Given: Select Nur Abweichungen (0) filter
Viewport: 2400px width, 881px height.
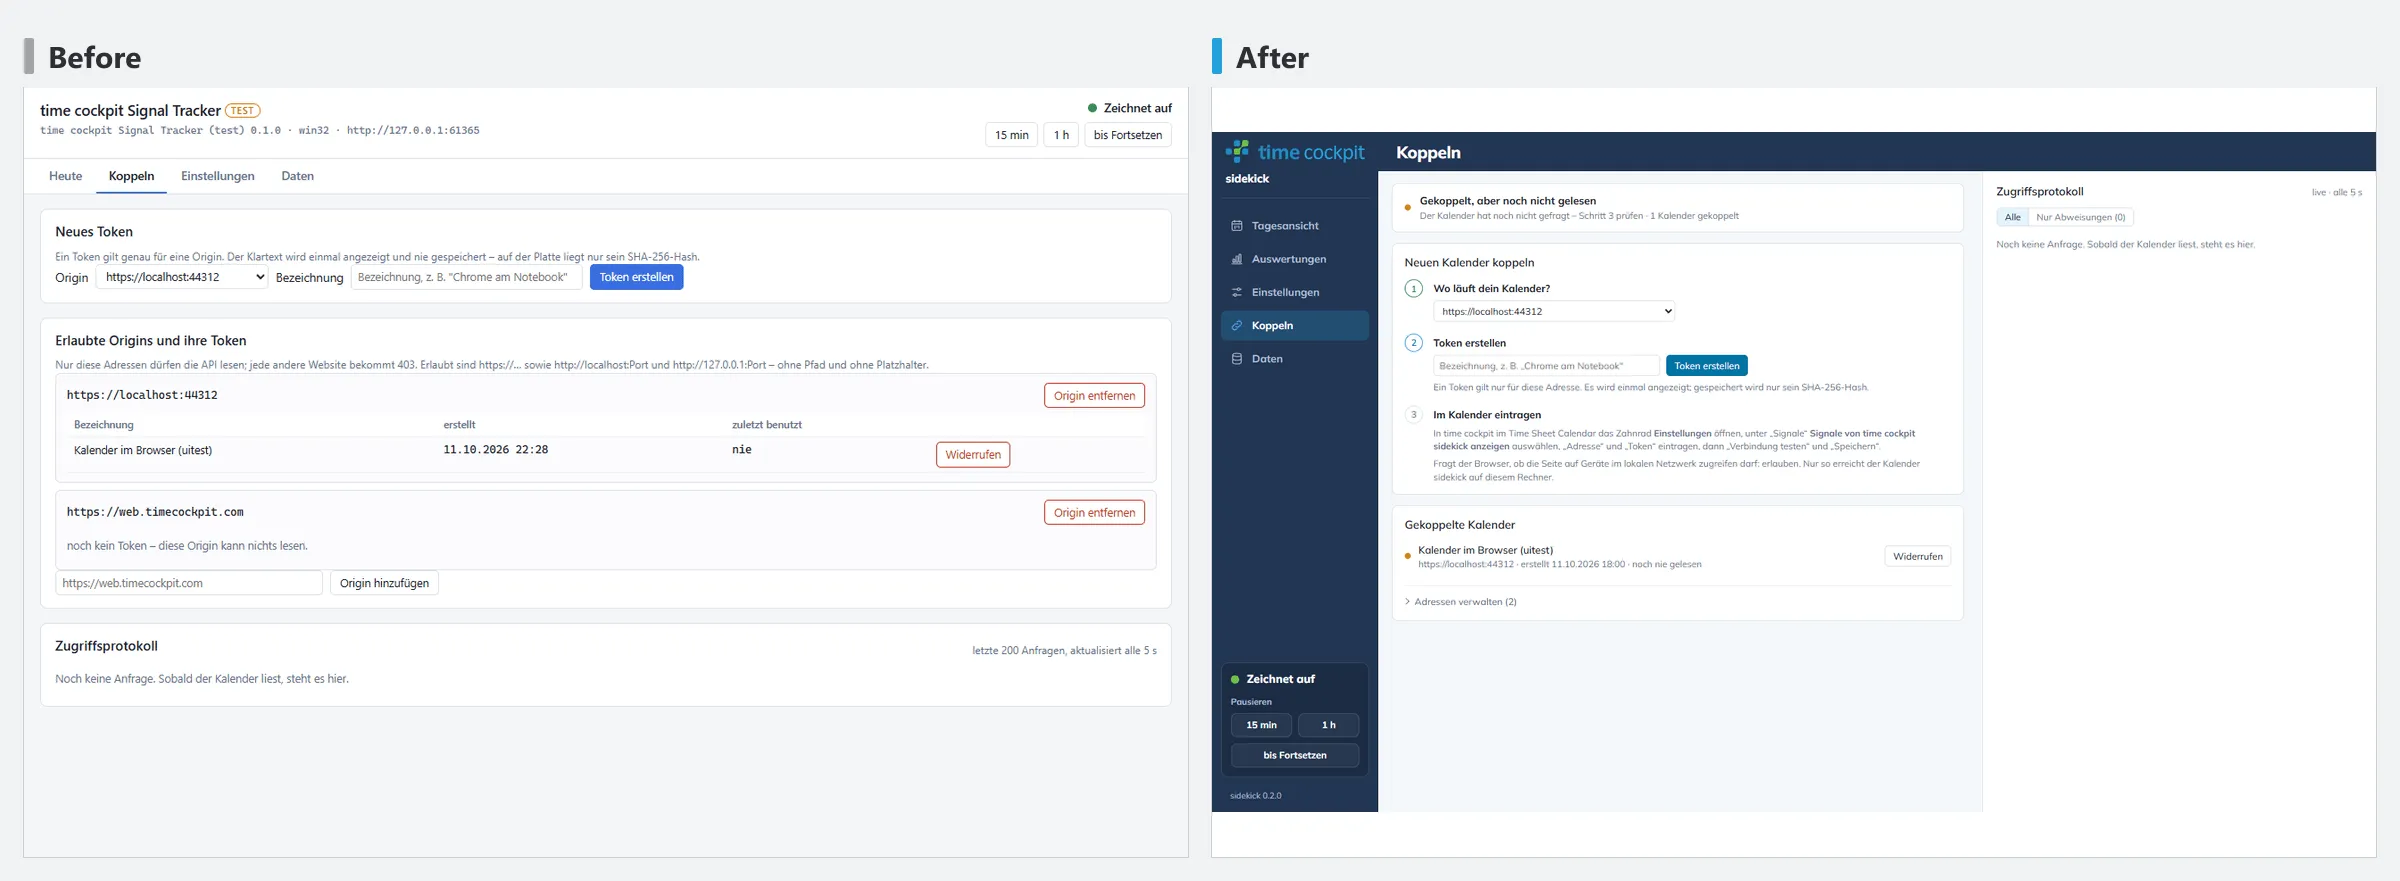Looking at the screenshot, I should tap(2080, 217).
